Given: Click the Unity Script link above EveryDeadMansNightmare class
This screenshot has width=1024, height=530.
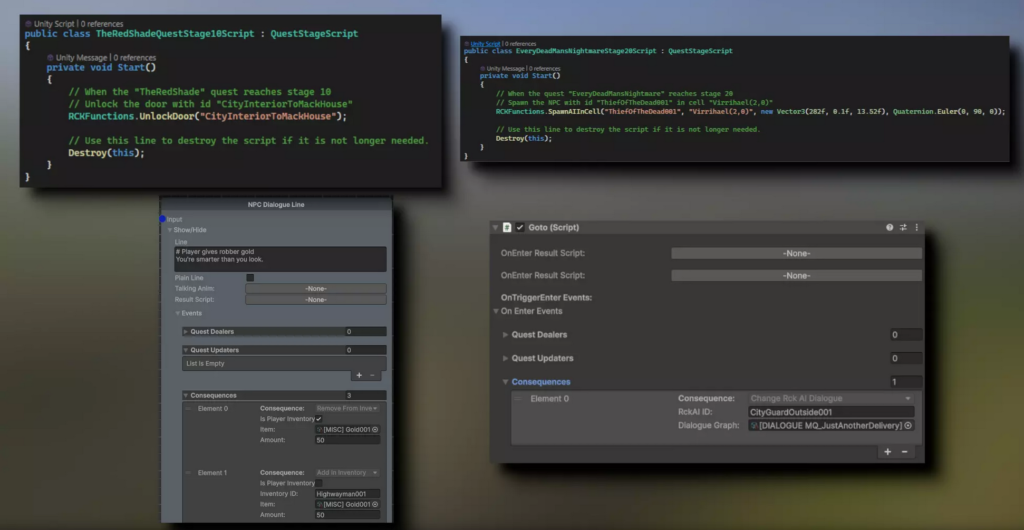Looking at the screenshot, I should click(486, 44).
